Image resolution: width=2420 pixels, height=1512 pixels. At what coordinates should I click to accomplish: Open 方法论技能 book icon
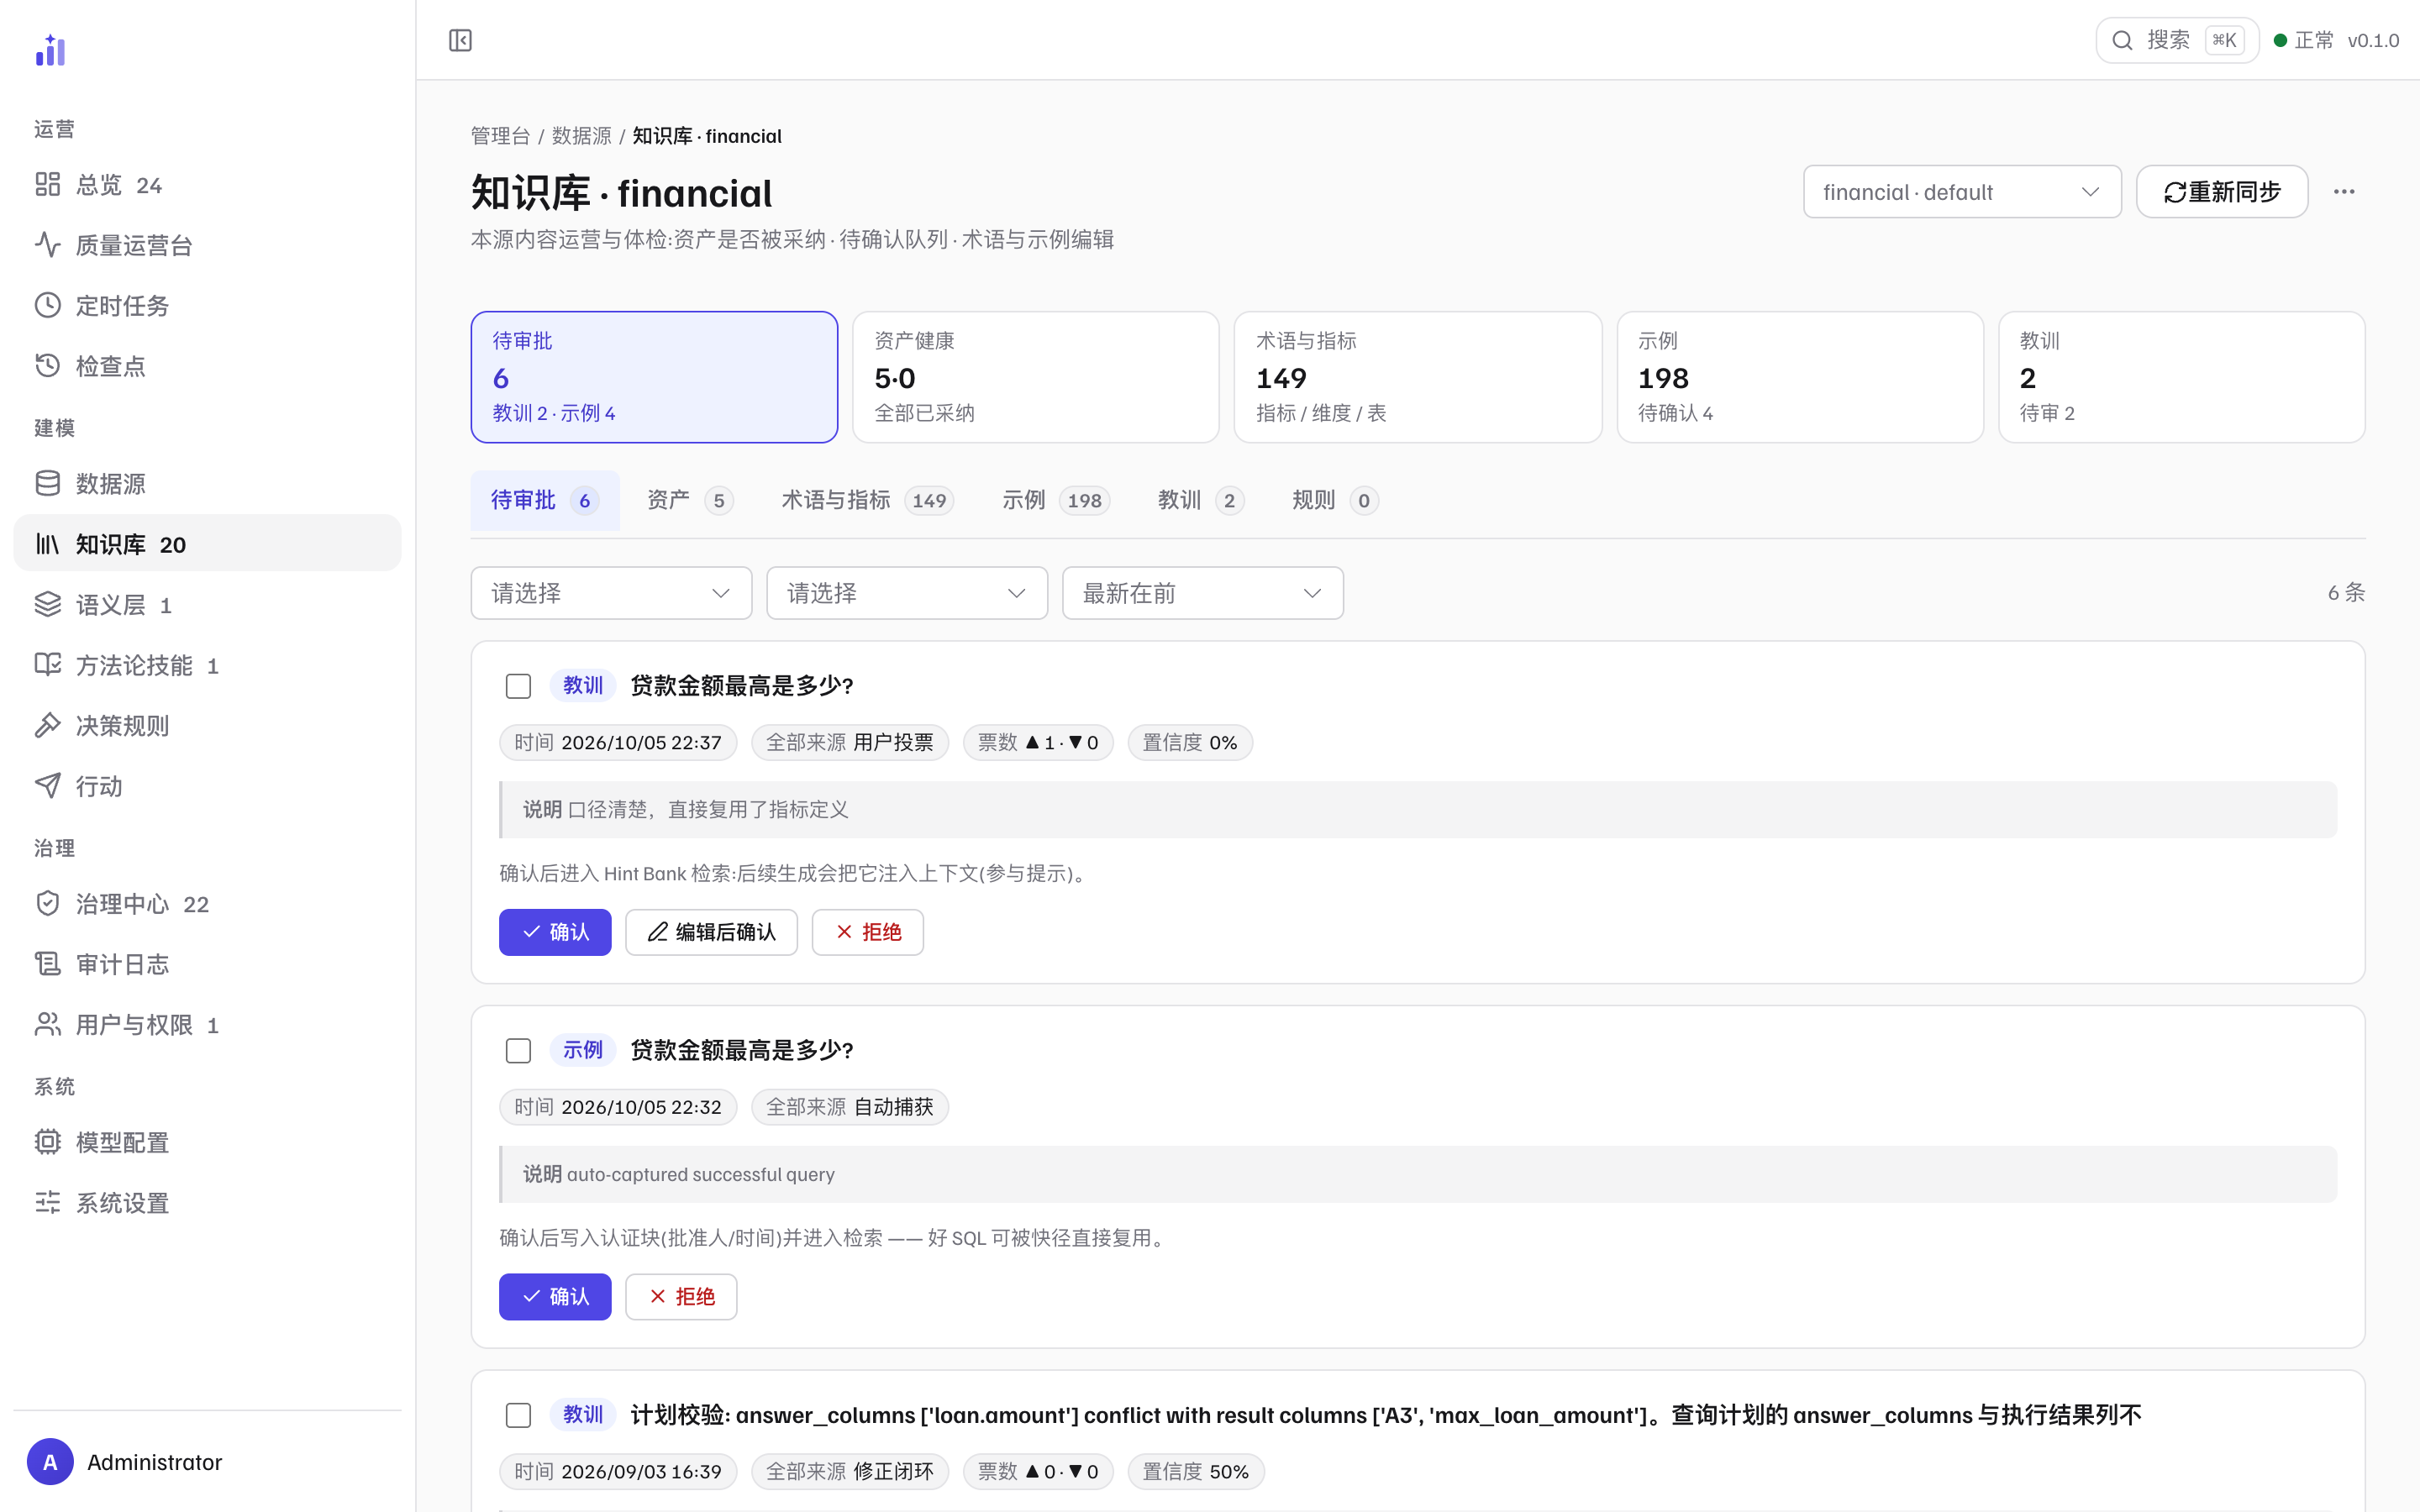tap(48, 665)
